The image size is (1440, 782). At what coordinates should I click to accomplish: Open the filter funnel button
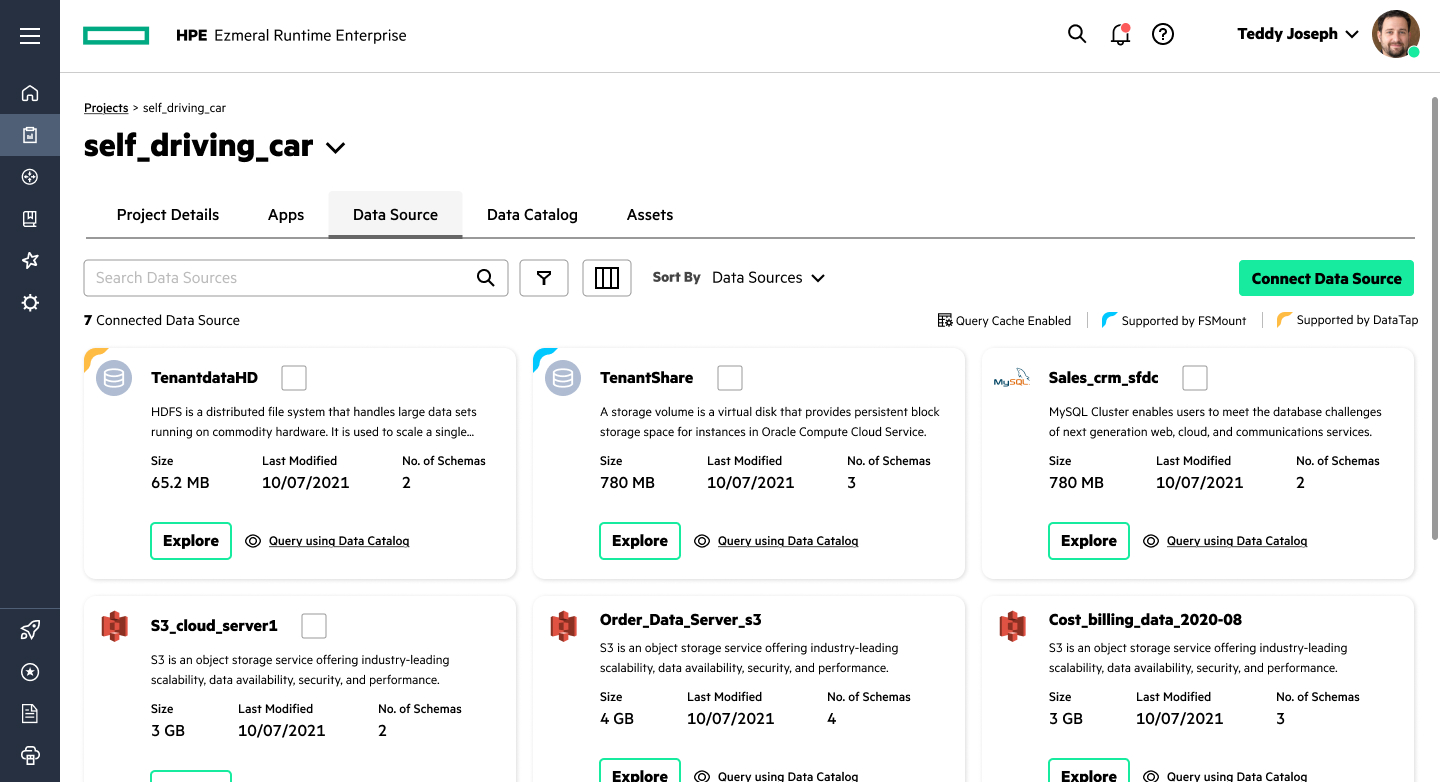click(x=544, y=278)
